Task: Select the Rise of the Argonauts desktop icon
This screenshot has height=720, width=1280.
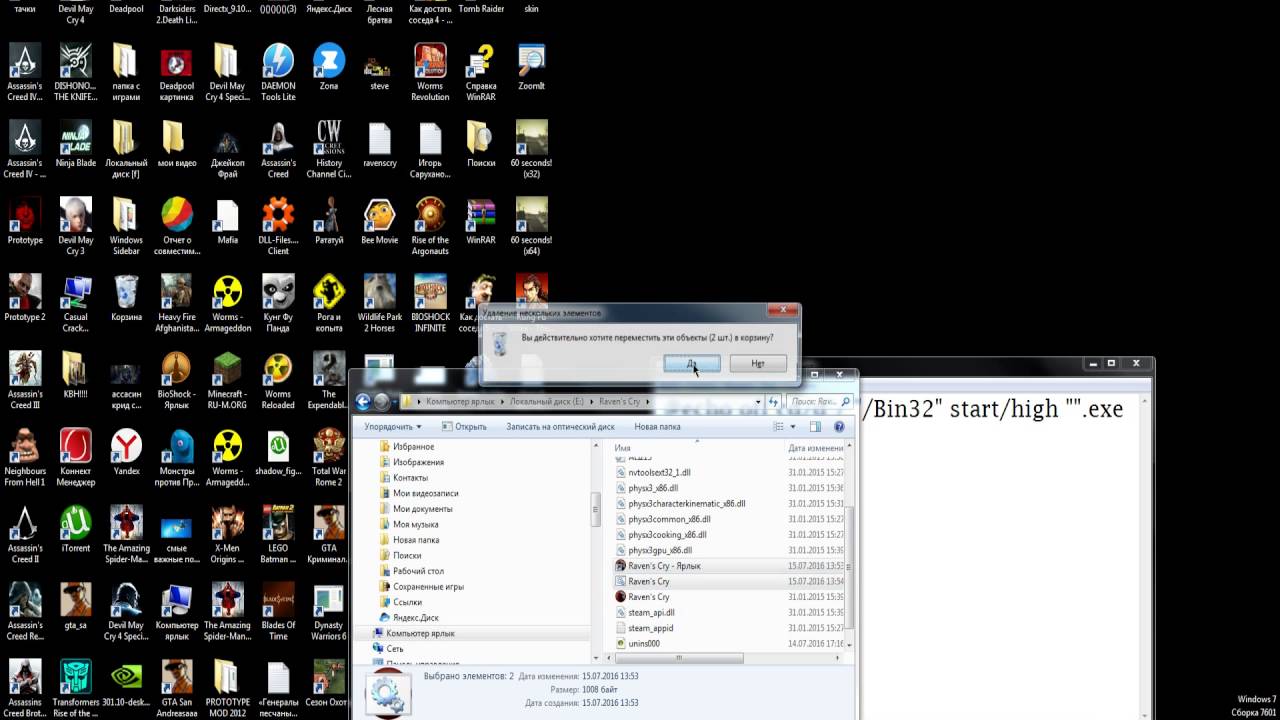Action: tap(430, 227)
